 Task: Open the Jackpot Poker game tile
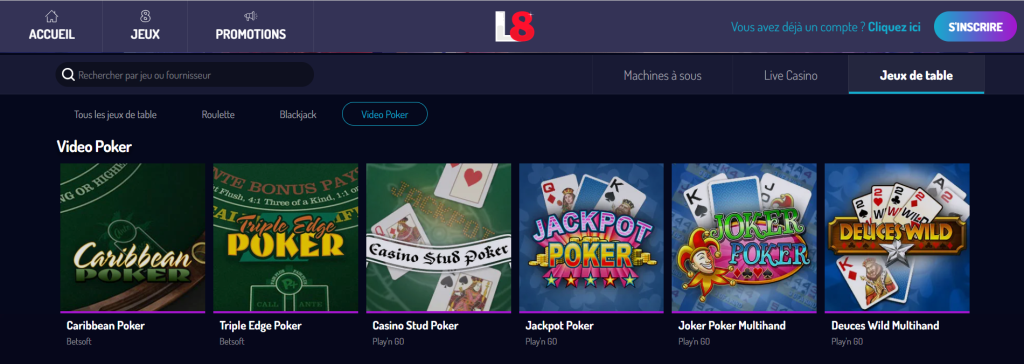[591, 238]
